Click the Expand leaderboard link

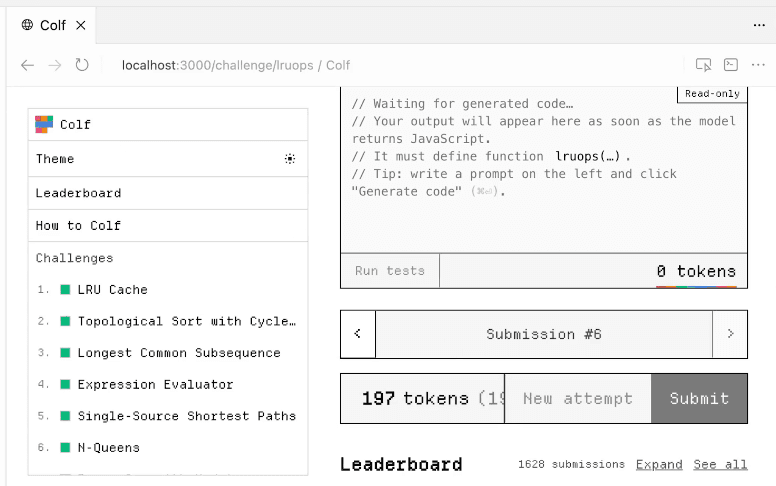pos(659,464)
